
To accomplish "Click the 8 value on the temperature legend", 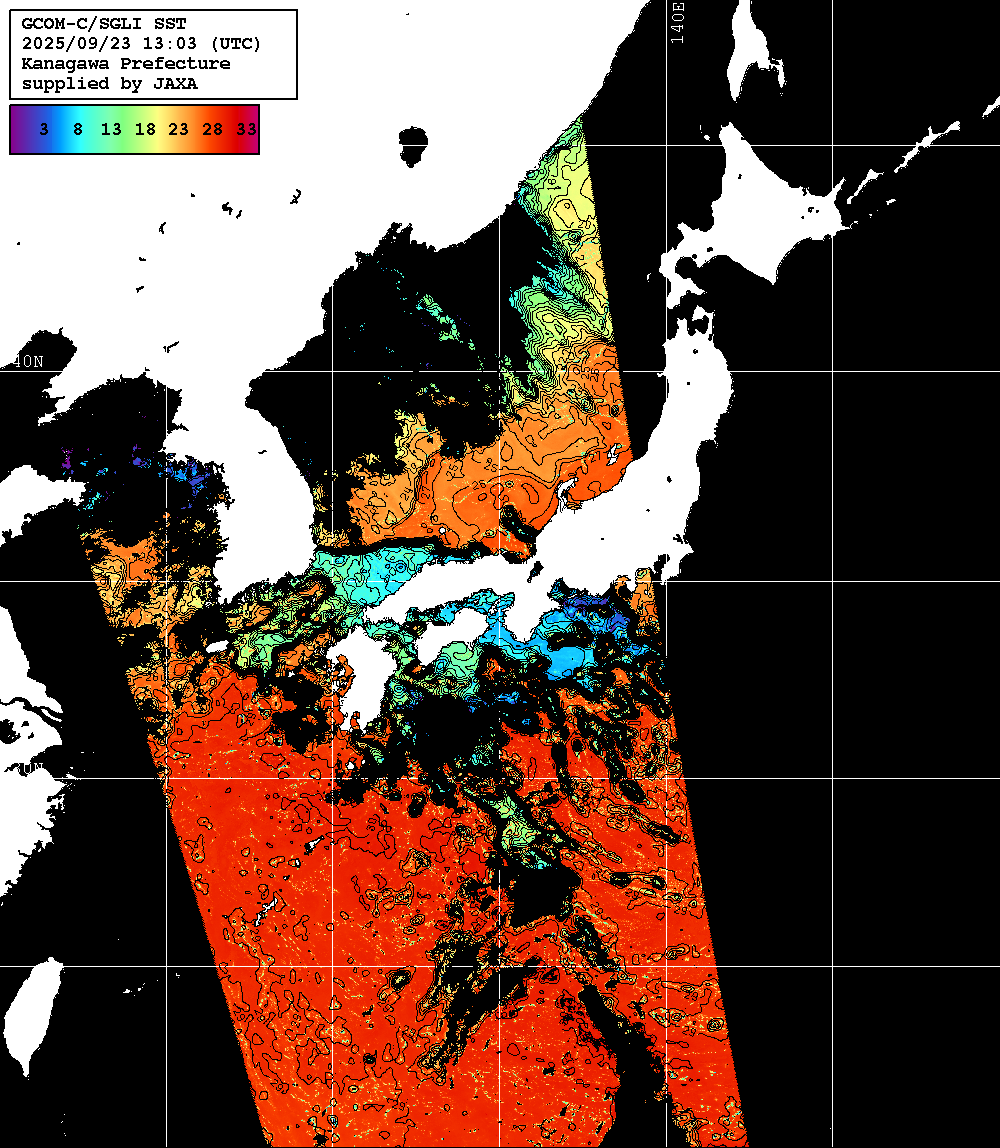I will pos(77,129).
